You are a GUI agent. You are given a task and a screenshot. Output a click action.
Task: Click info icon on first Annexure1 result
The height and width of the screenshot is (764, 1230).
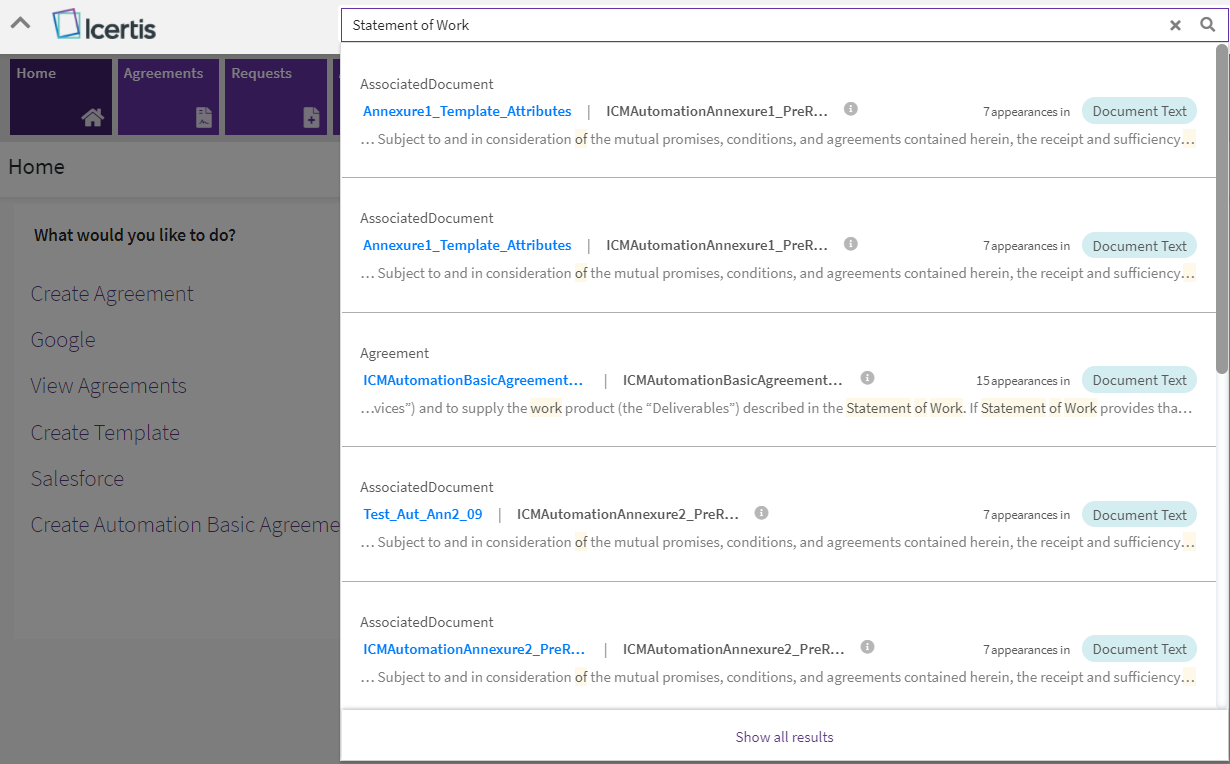point(850,109)
